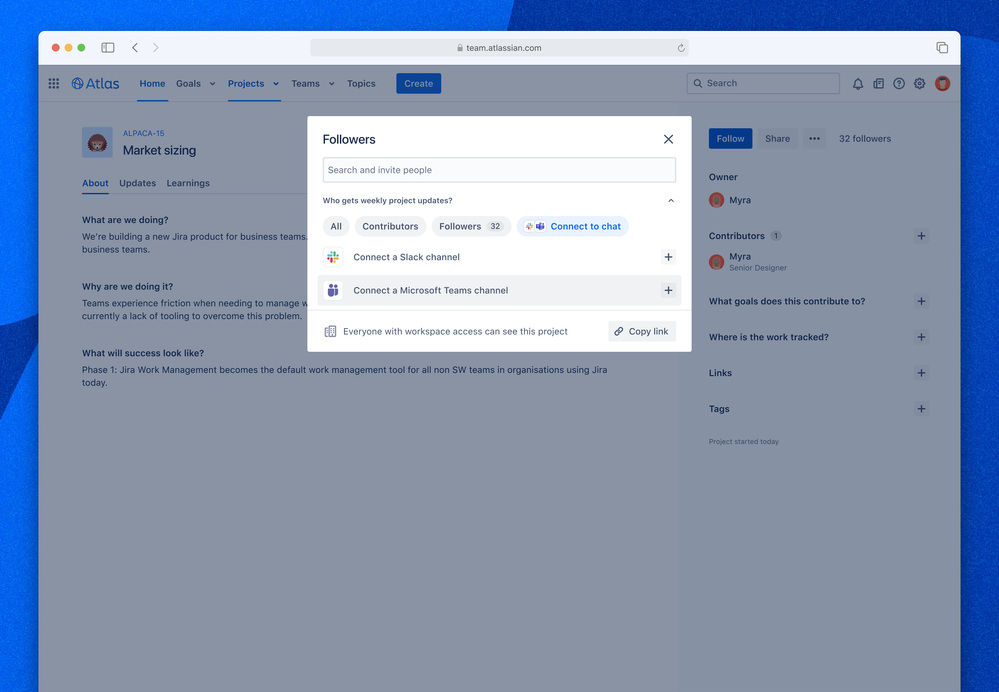Open the user profile avatar

coord(942,83)
